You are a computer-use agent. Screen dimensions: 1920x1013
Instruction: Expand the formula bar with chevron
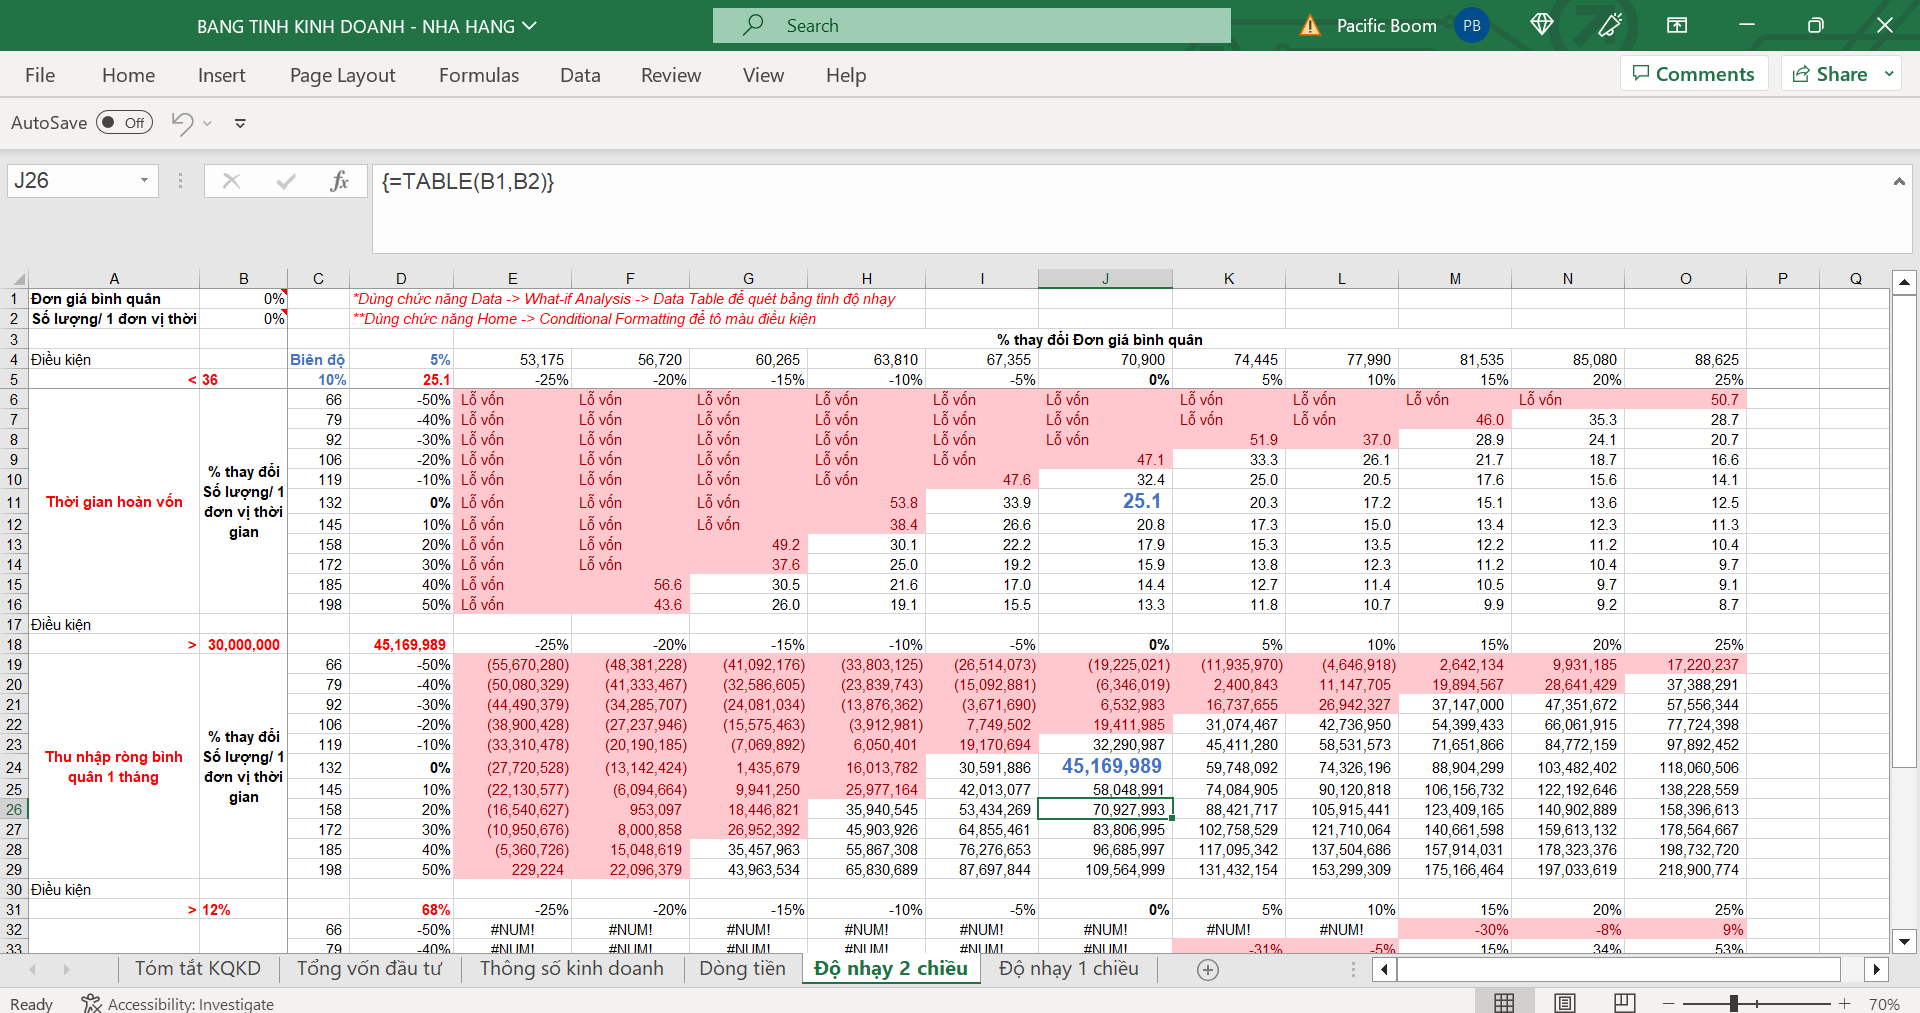tap(1898, 182)
